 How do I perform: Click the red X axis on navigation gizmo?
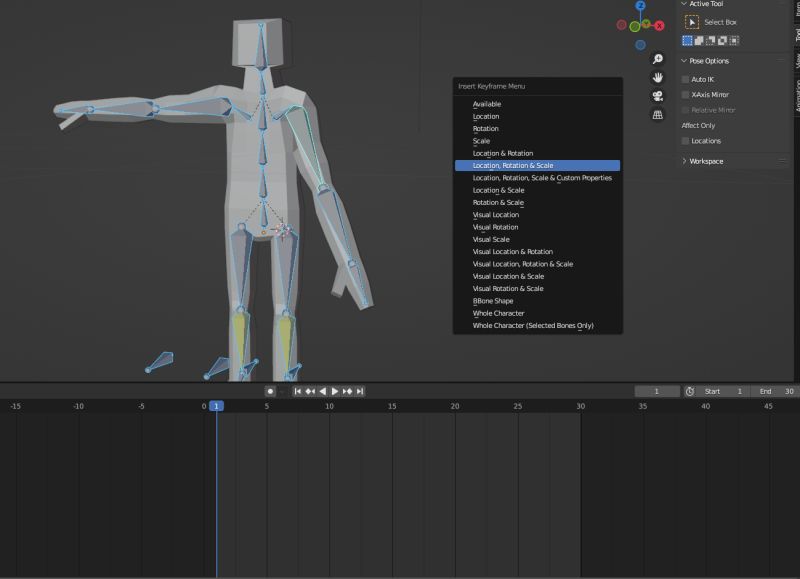coord(659,25)
